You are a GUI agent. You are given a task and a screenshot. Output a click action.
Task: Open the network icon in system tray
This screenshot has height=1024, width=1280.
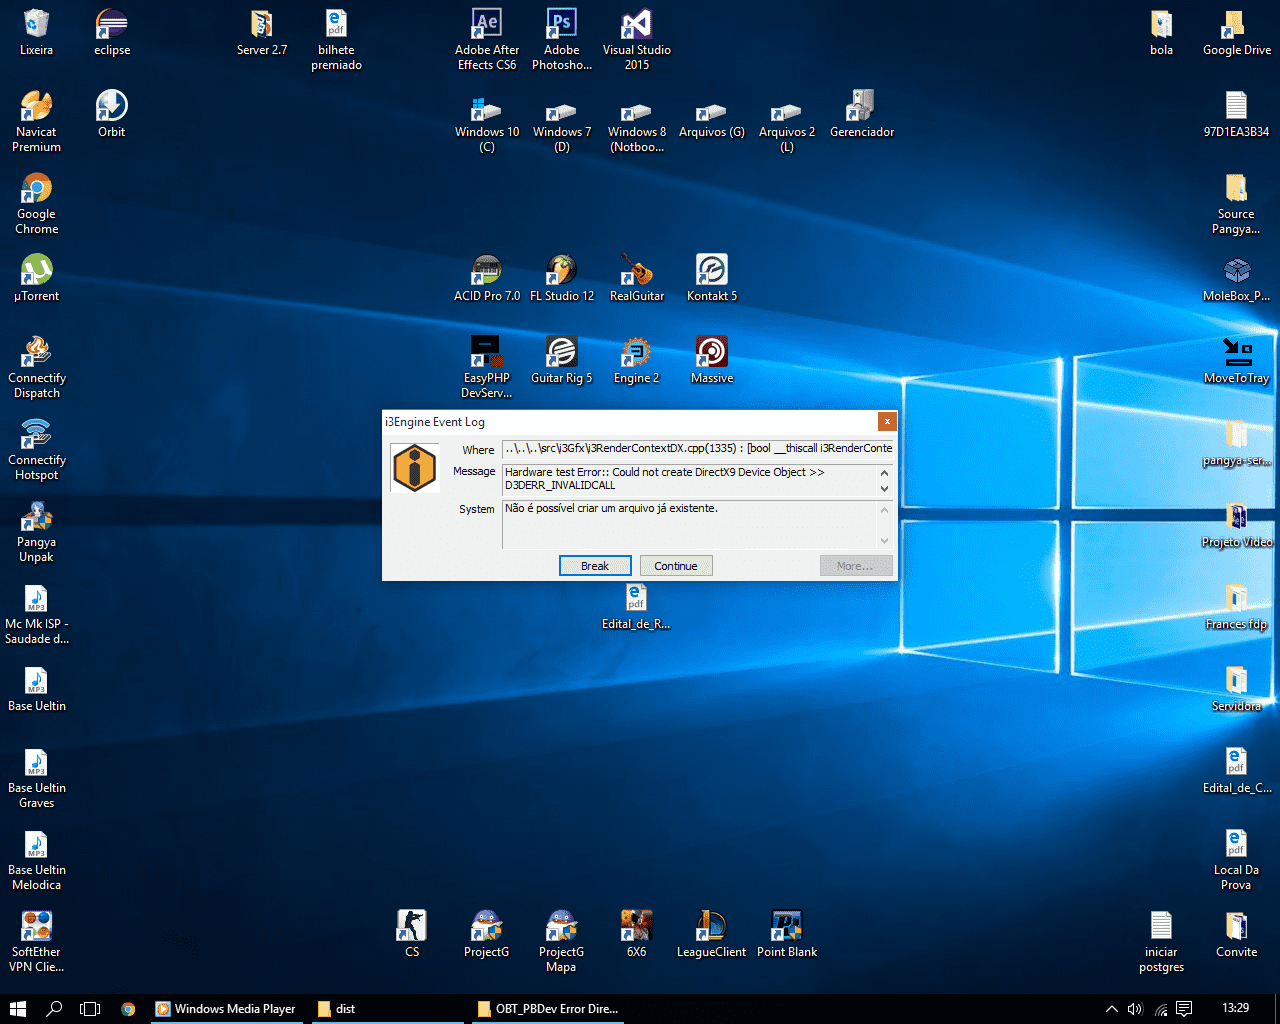(1160, 1008)
